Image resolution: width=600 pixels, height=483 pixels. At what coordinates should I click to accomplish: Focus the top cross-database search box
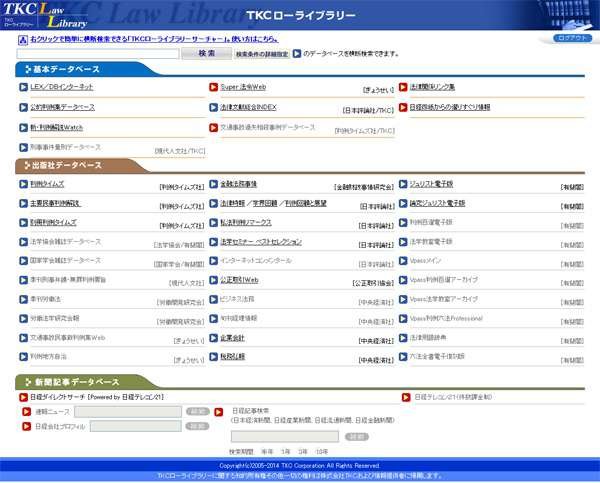tap(98, 54)
